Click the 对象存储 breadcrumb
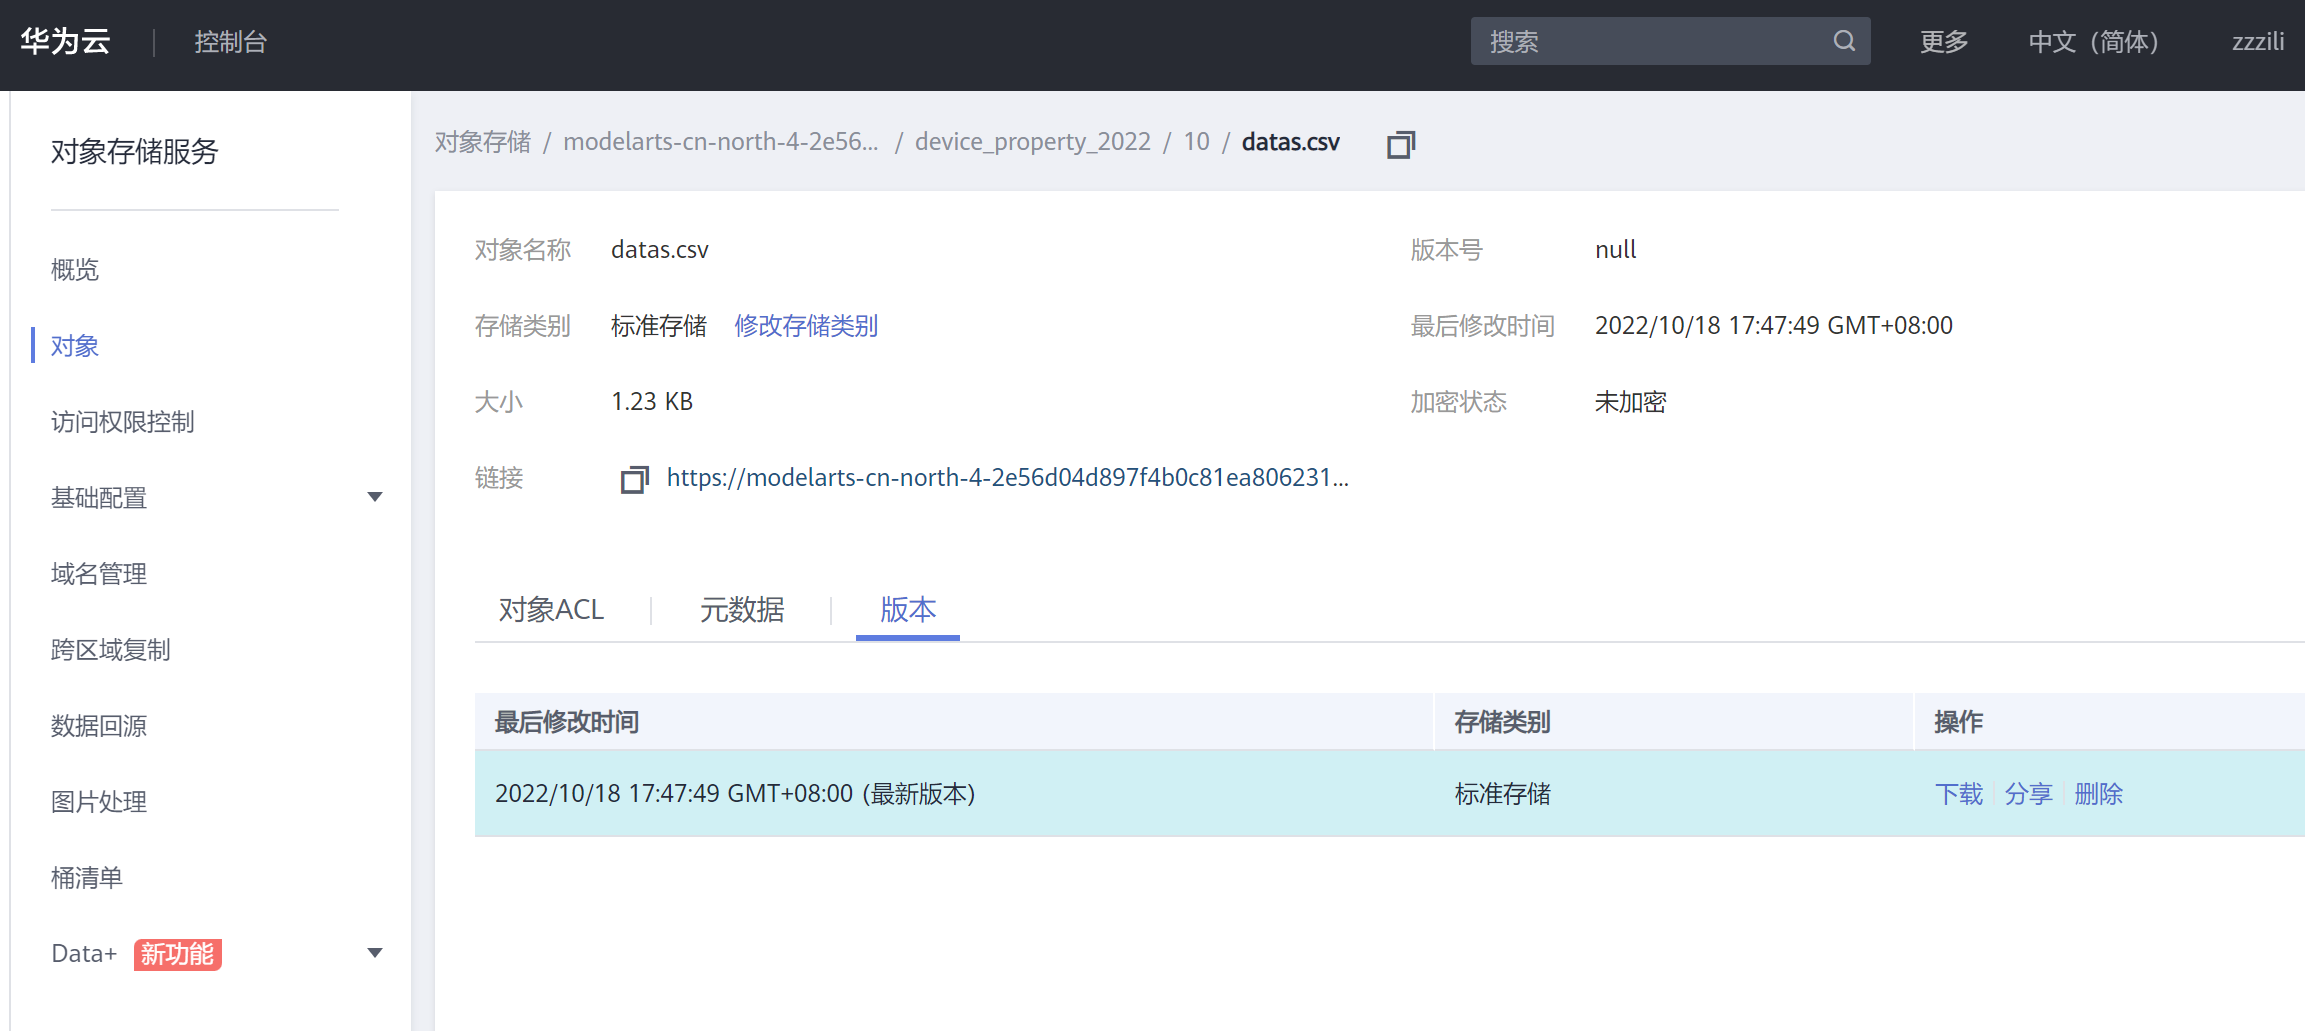The image size is (2305, 1031). click(483, 142)
